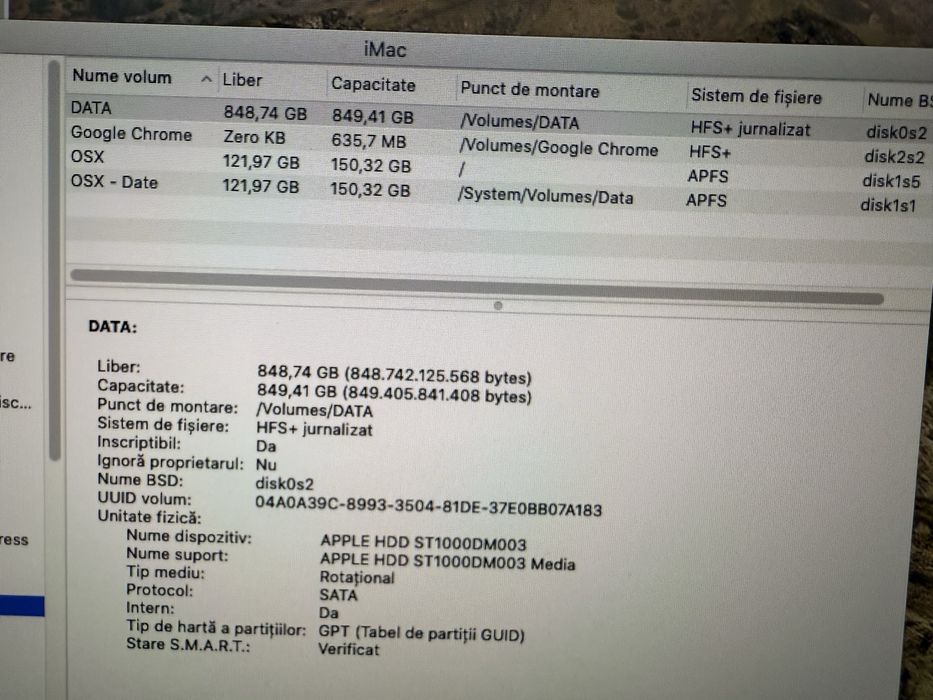Viewport: 933px width, 700px height.
Task: Click disk1s1 BSD name cell
Action: coord(888,205)
